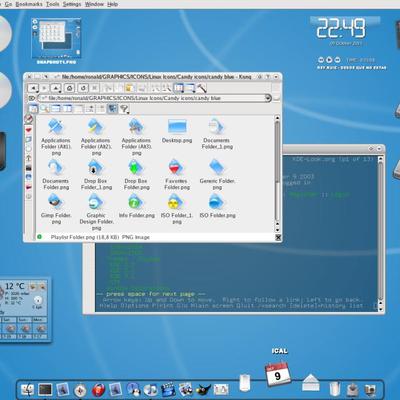400x400 pixels.
Task: Click the Zoom In magnifier icon
Action: (x=155, y=88)
